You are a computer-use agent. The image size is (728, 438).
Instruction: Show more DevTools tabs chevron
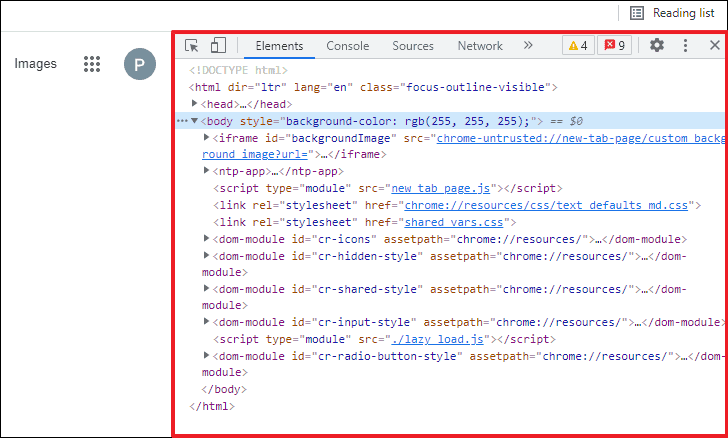click(x=528, y=45)
